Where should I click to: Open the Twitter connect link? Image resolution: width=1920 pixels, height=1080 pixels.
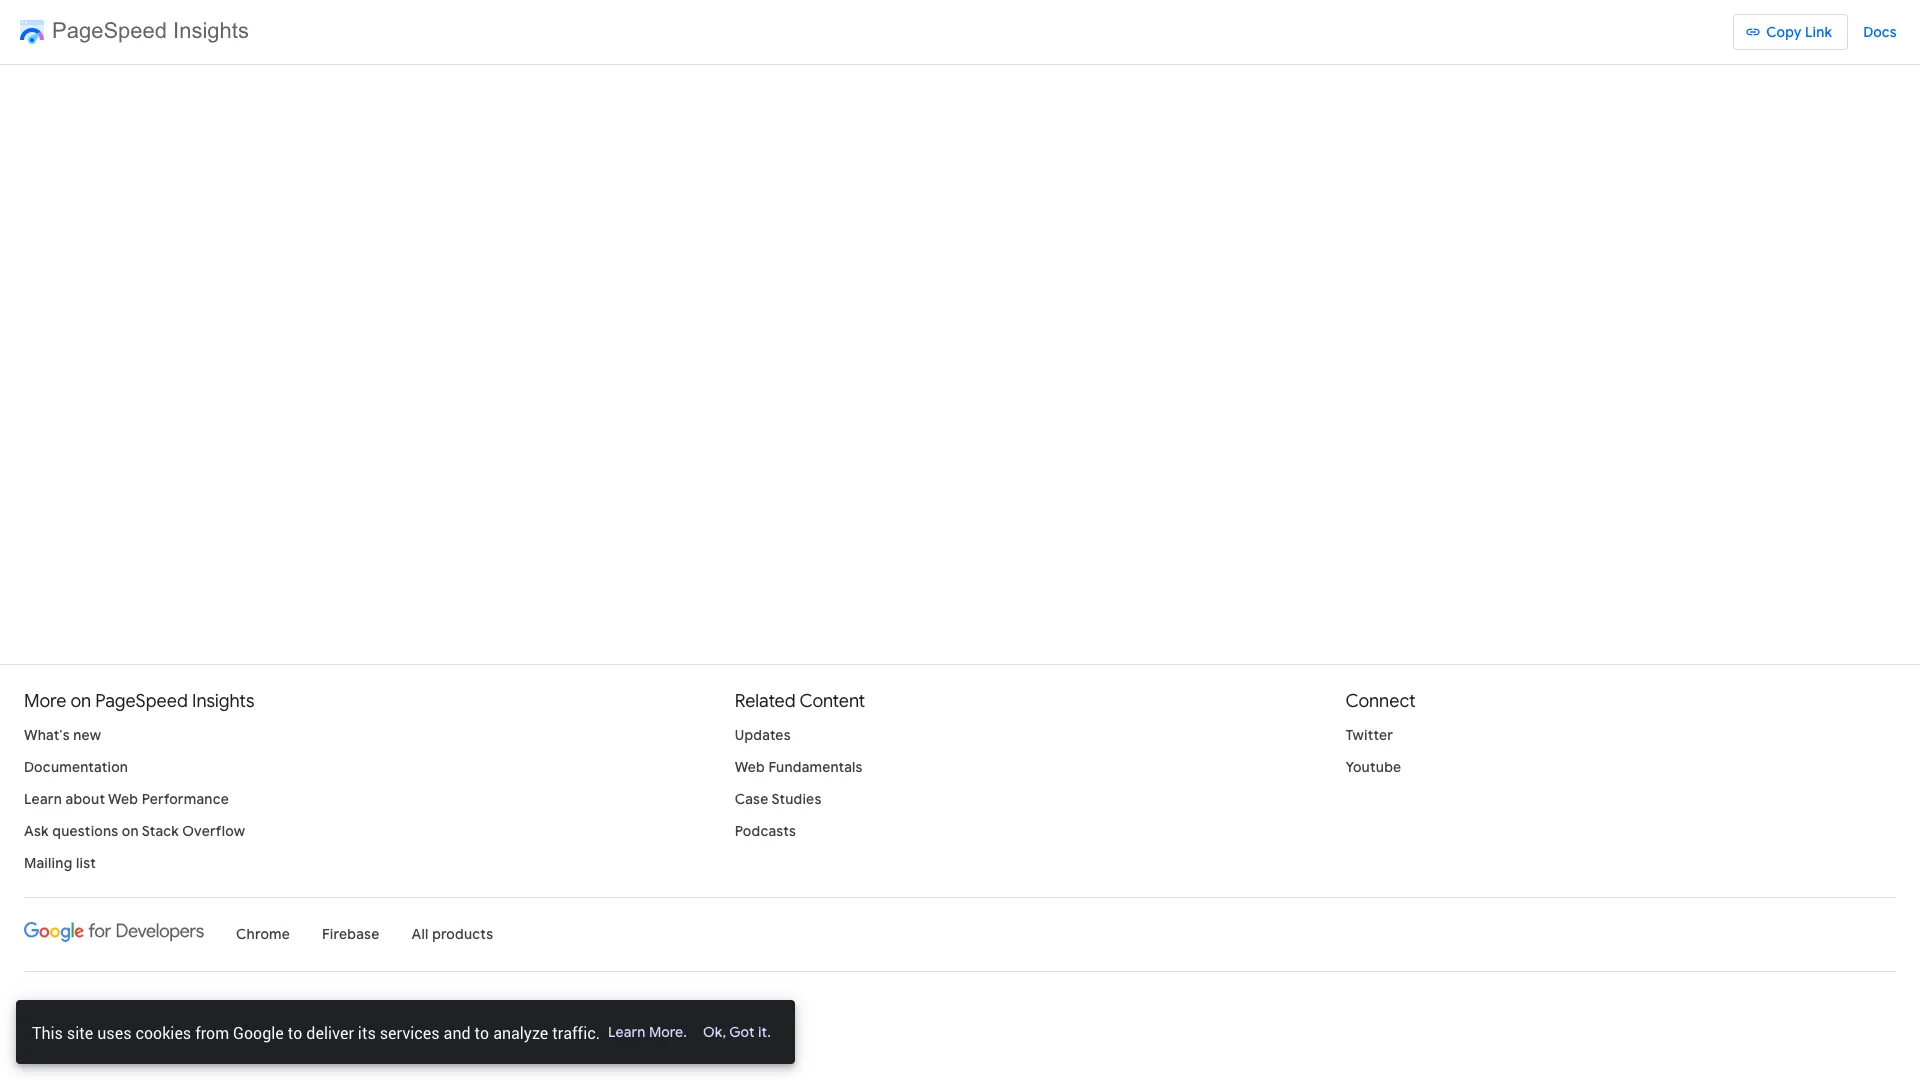click(1368, 735)
